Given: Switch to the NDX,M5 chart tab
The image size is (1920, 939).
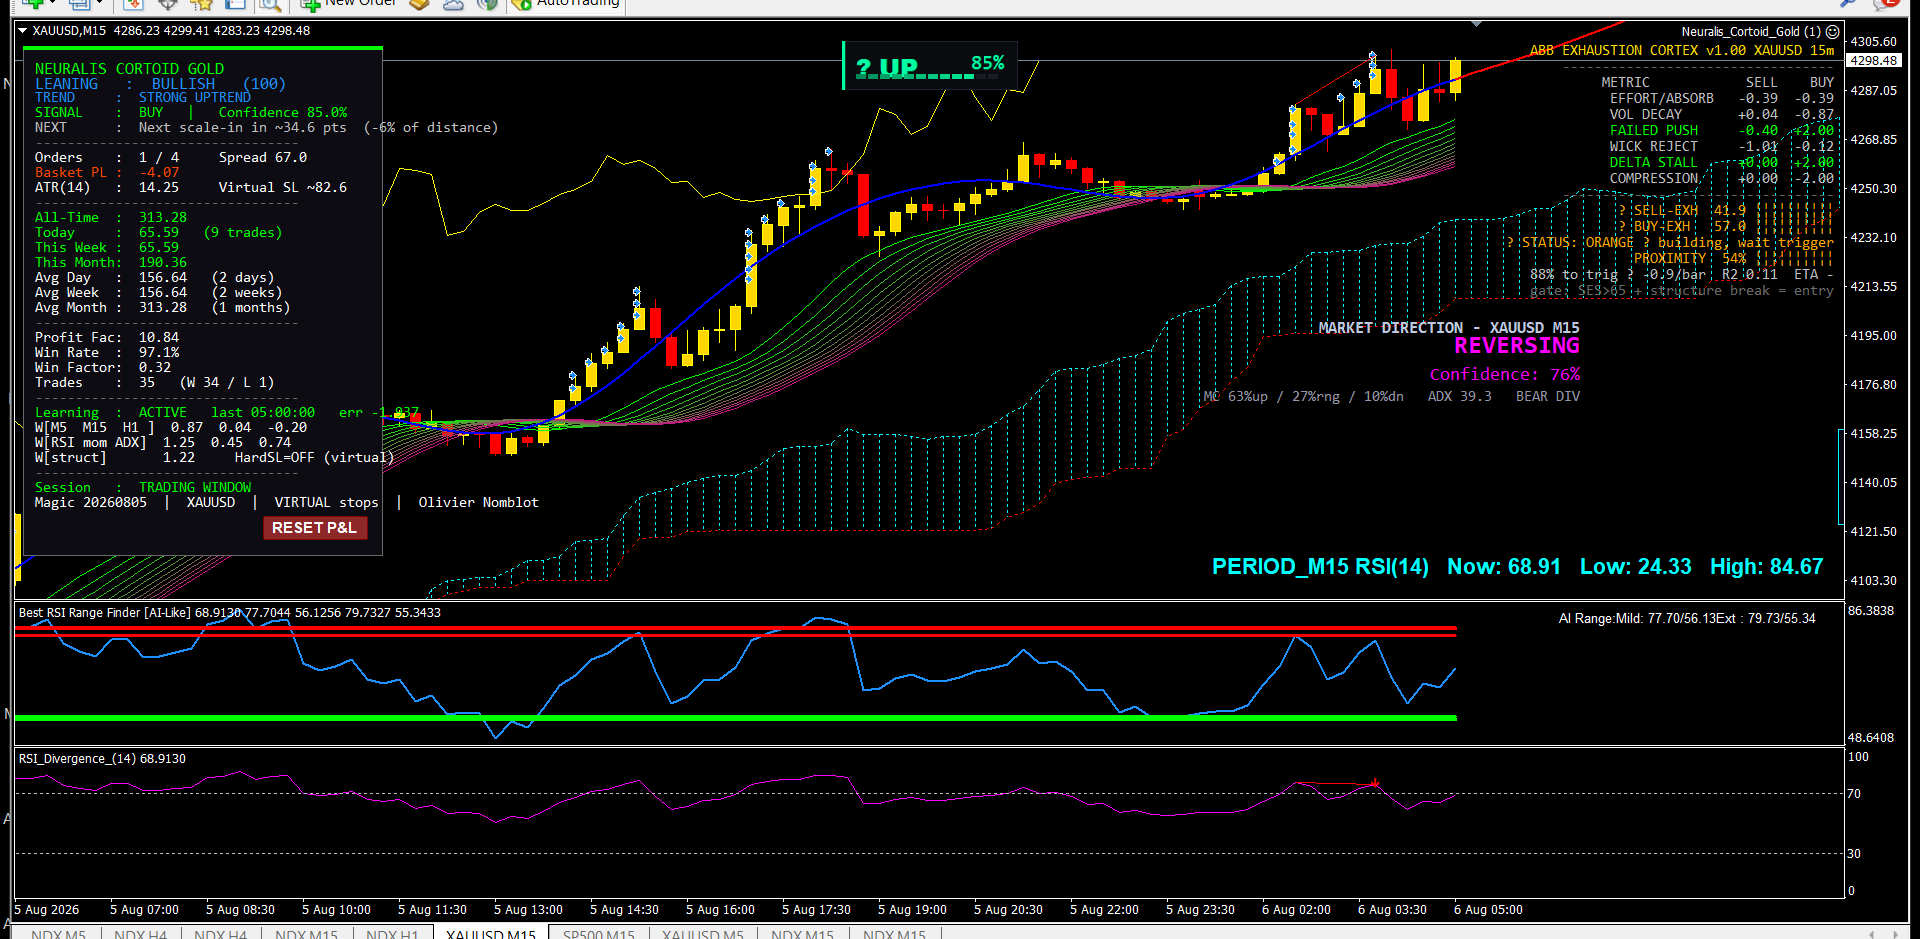Looking at the screenshot, I should 58,934.
